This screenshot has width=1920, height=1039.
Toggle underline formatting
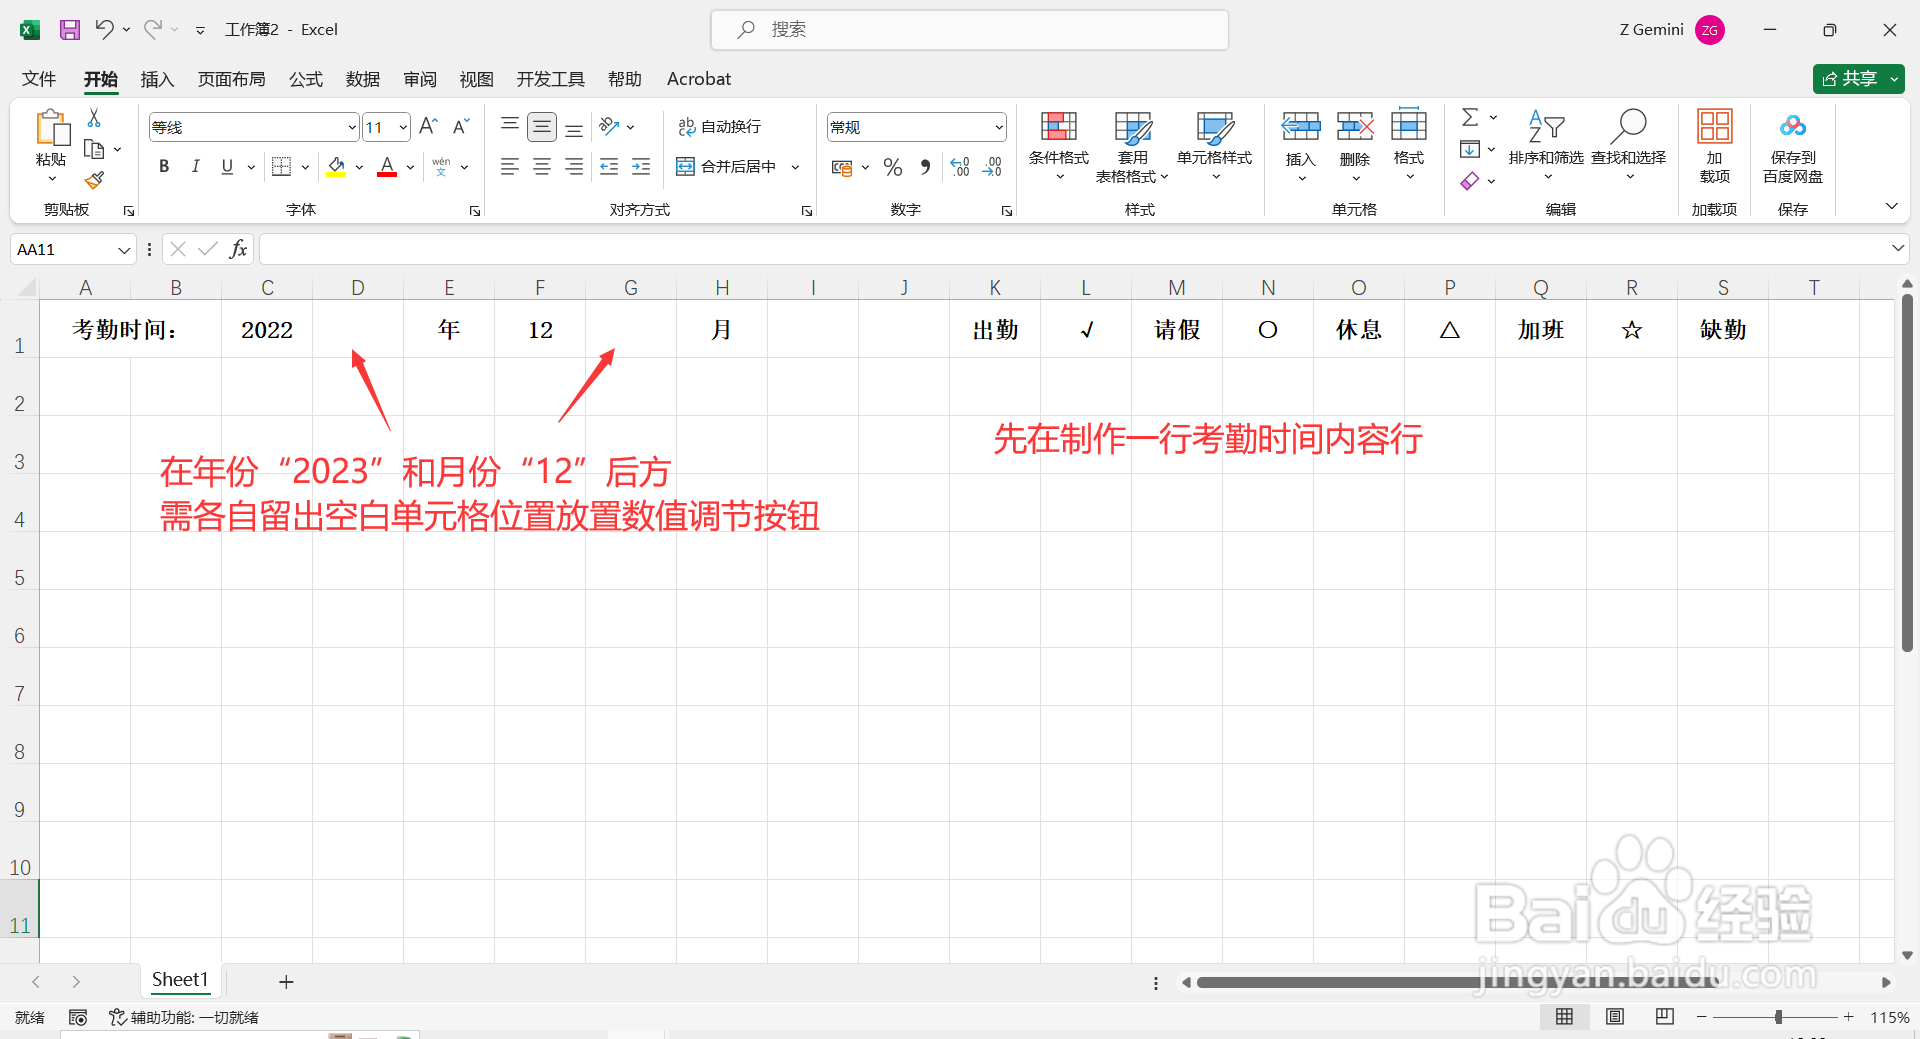(x=227, y=166)
